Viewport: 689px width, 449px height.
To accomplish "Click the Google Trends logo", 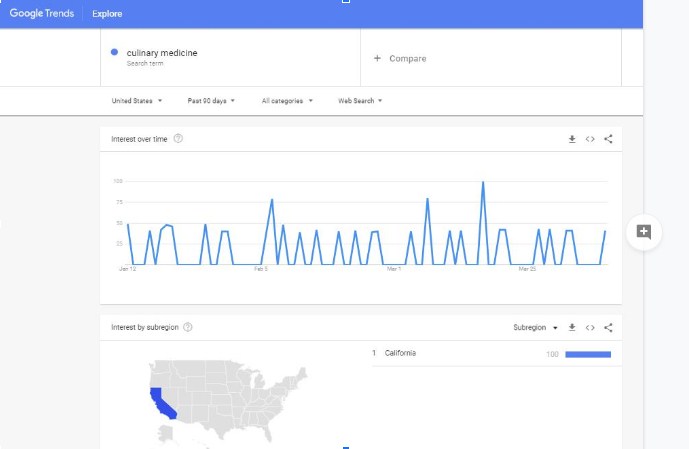I will click(42, 14).
